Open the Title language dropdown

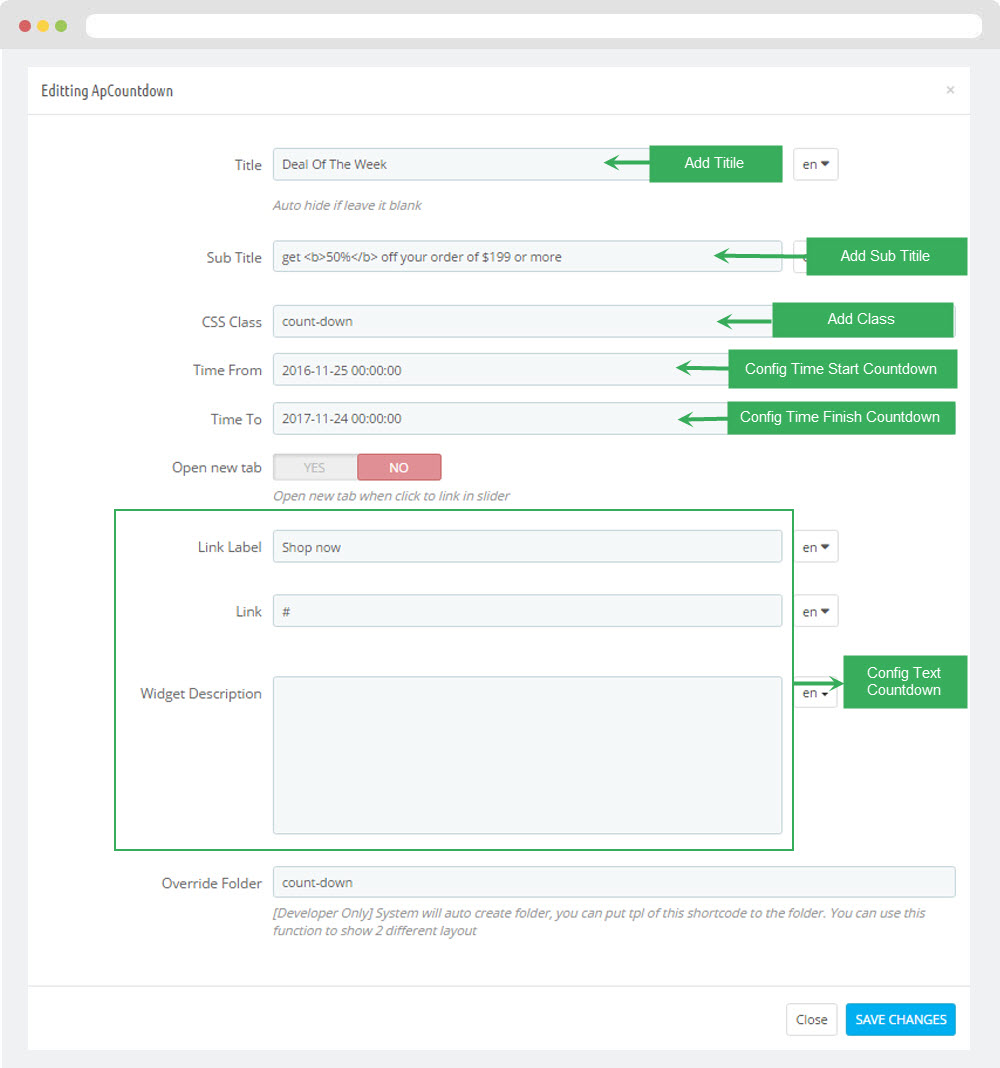pyautogui.click(x=815, y=164)
